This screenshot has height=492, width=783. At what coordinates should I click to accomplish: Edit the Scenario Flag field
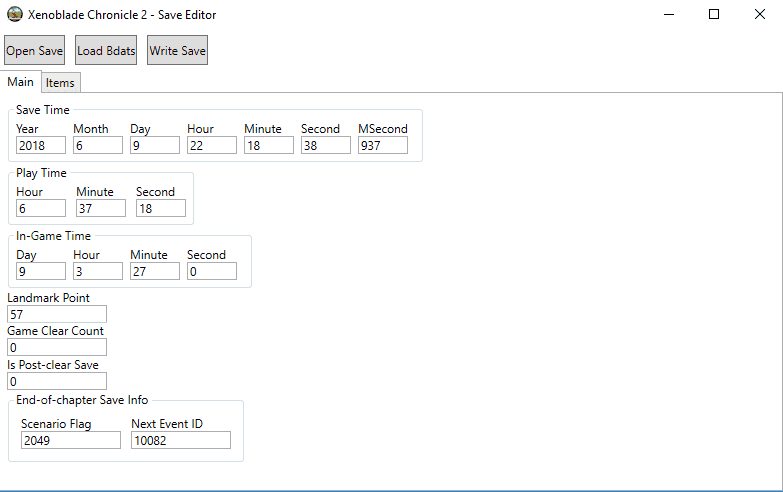point(70,440)
